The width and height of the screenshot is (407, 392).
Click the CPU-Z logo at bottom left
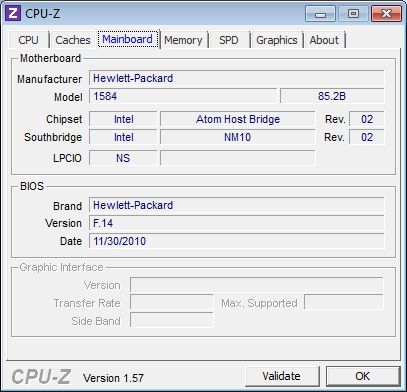pyautogui.click(x=41, y=377)
